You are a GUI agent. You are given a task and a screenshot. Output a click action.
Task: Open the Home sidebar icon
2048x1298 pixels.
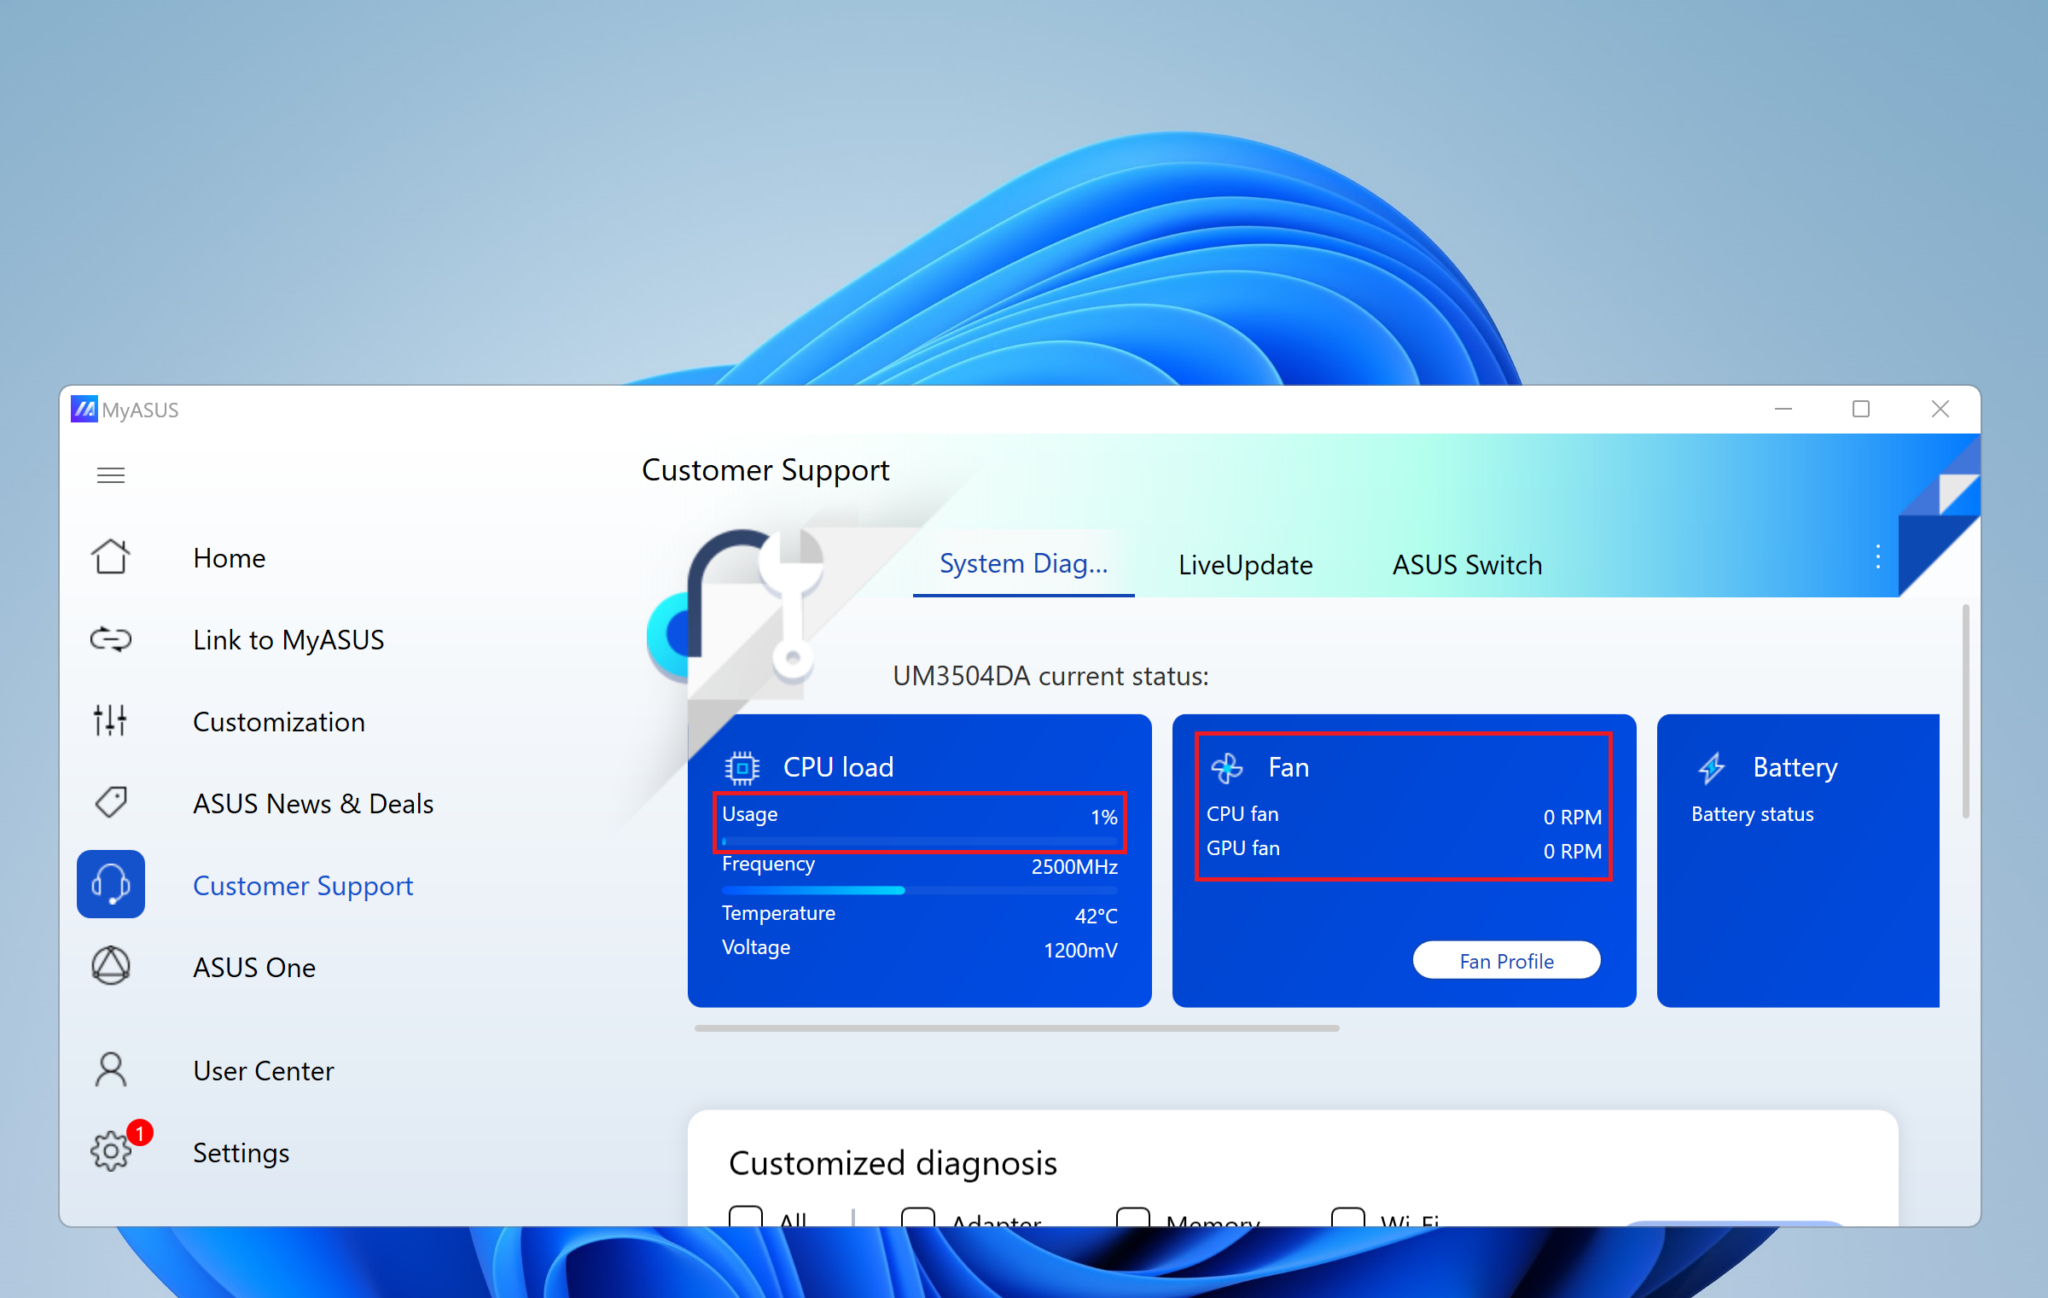pyautogui.click(x=111, y=557)
